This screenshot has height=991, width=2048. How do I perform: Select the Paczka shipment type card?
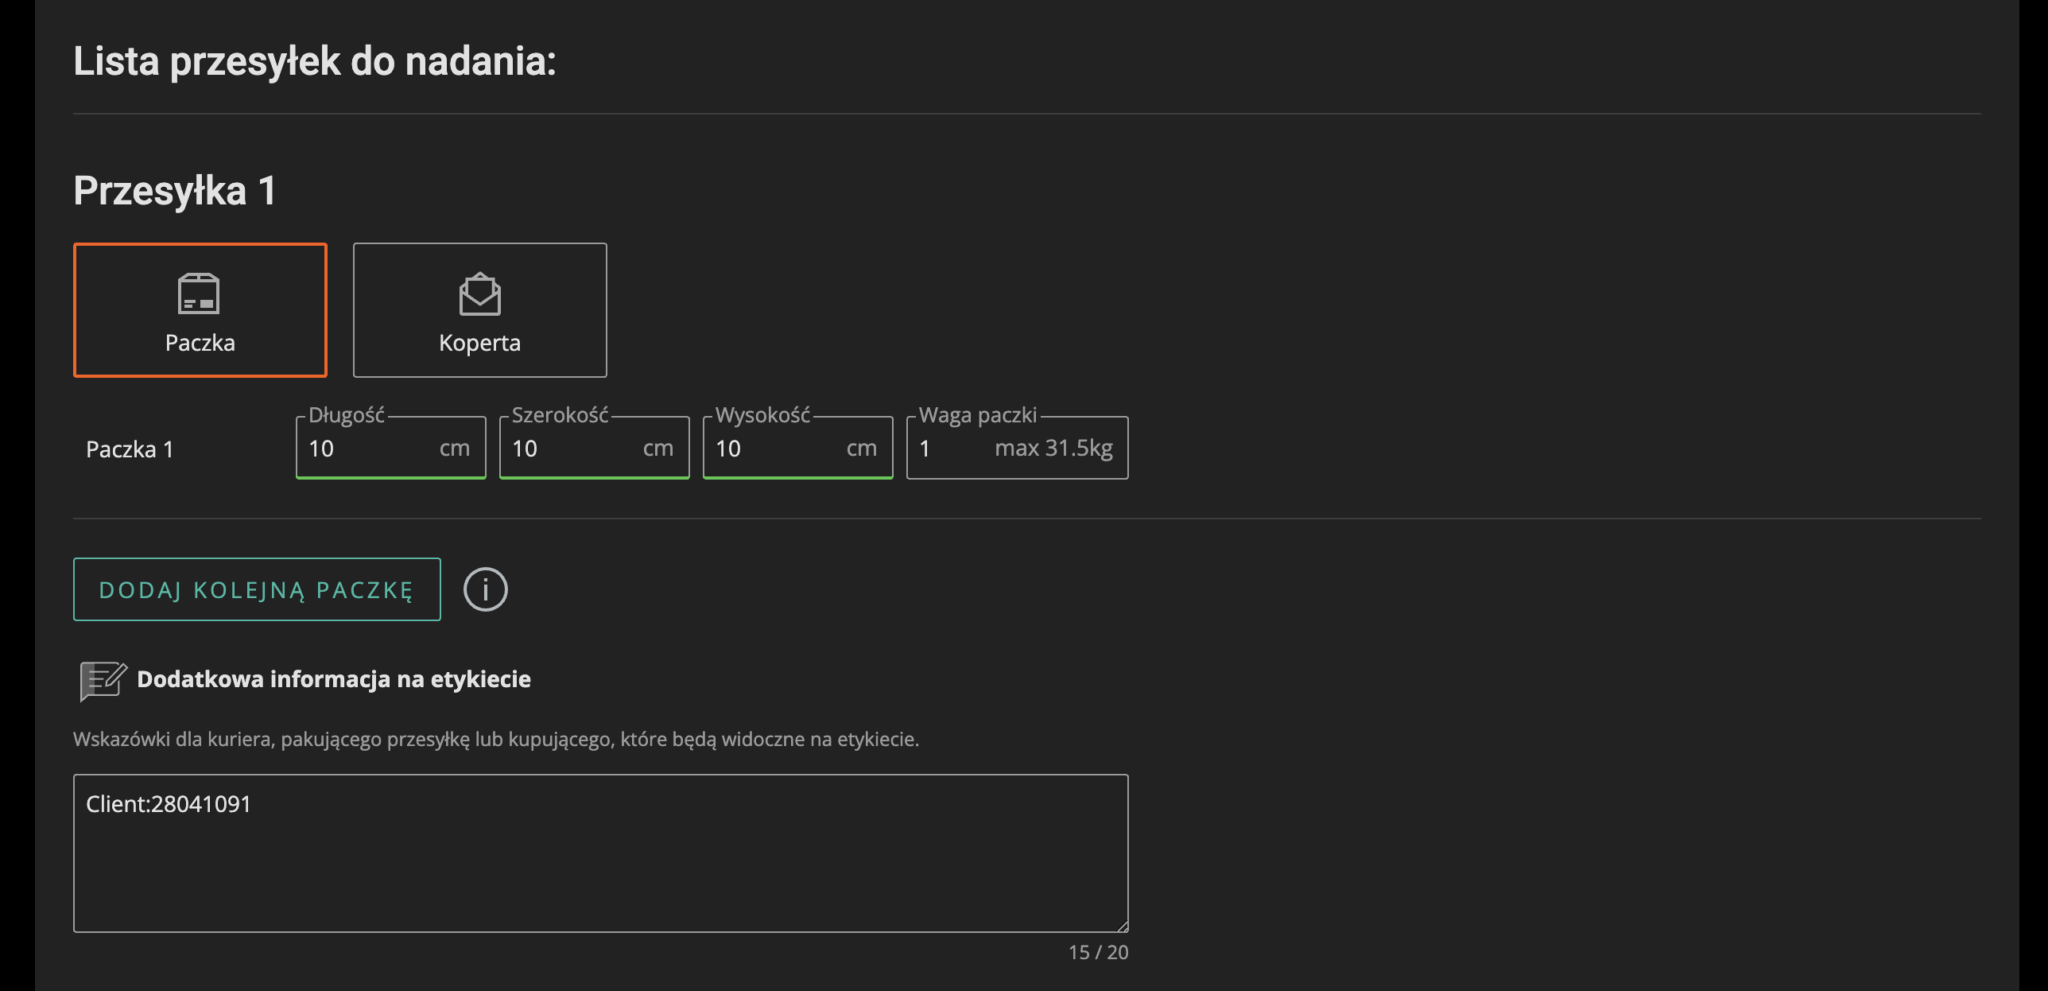tap(200, 310)
